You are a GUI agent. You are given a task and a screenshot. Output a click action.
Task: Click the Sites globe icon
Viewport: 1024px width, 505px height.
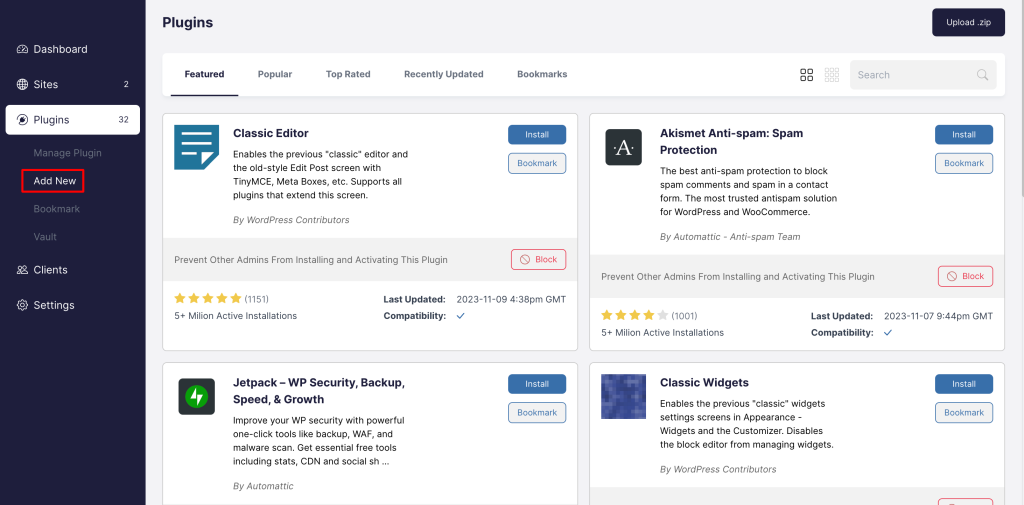[x=22, y=84]
